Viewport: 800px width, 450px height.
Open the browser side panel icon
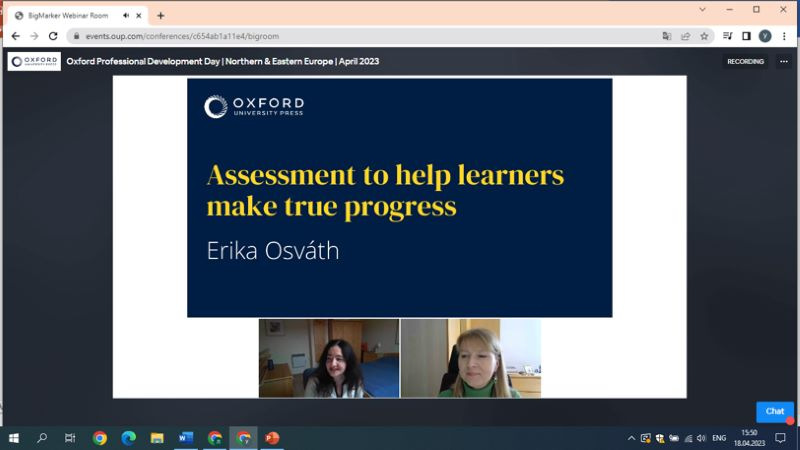(746, 36)
